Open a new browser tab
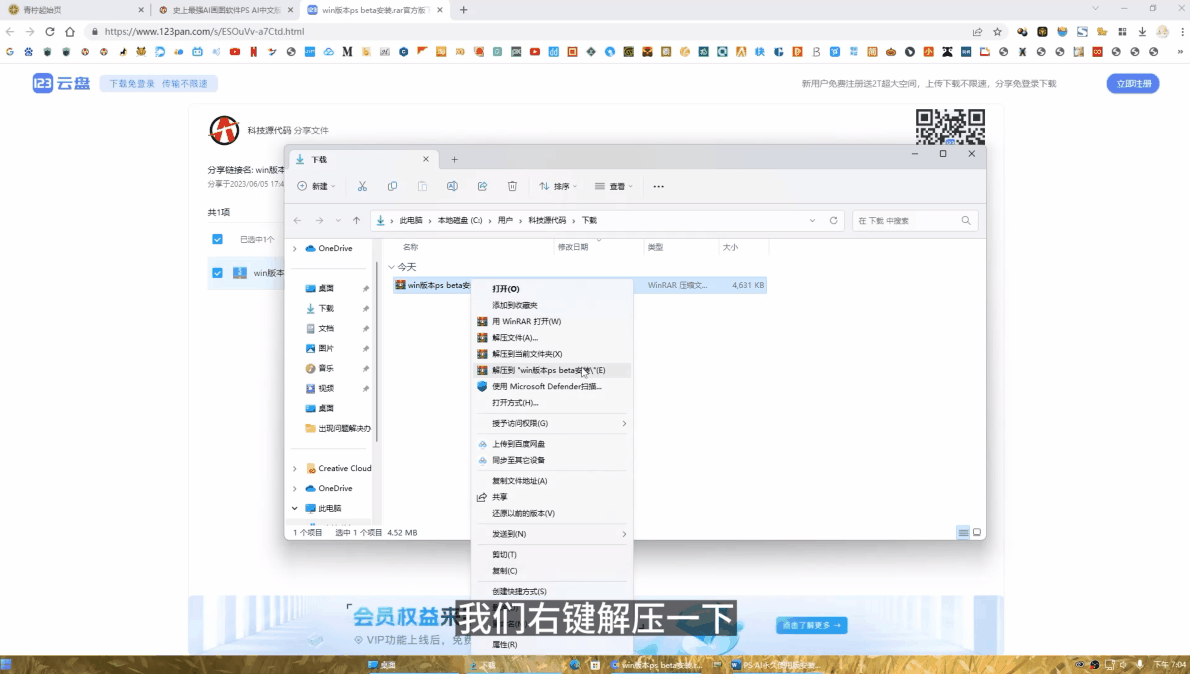The height and width of the screenshot is (674, 1190). click(x=464, y=10)
